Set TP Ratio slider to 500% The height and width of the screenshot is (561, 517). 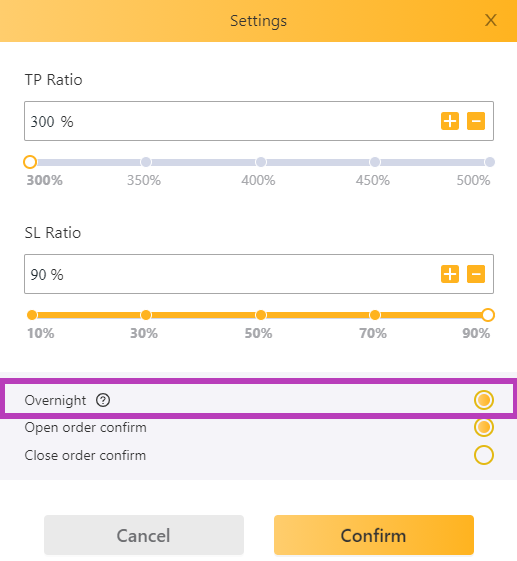[x=489, y=162]
